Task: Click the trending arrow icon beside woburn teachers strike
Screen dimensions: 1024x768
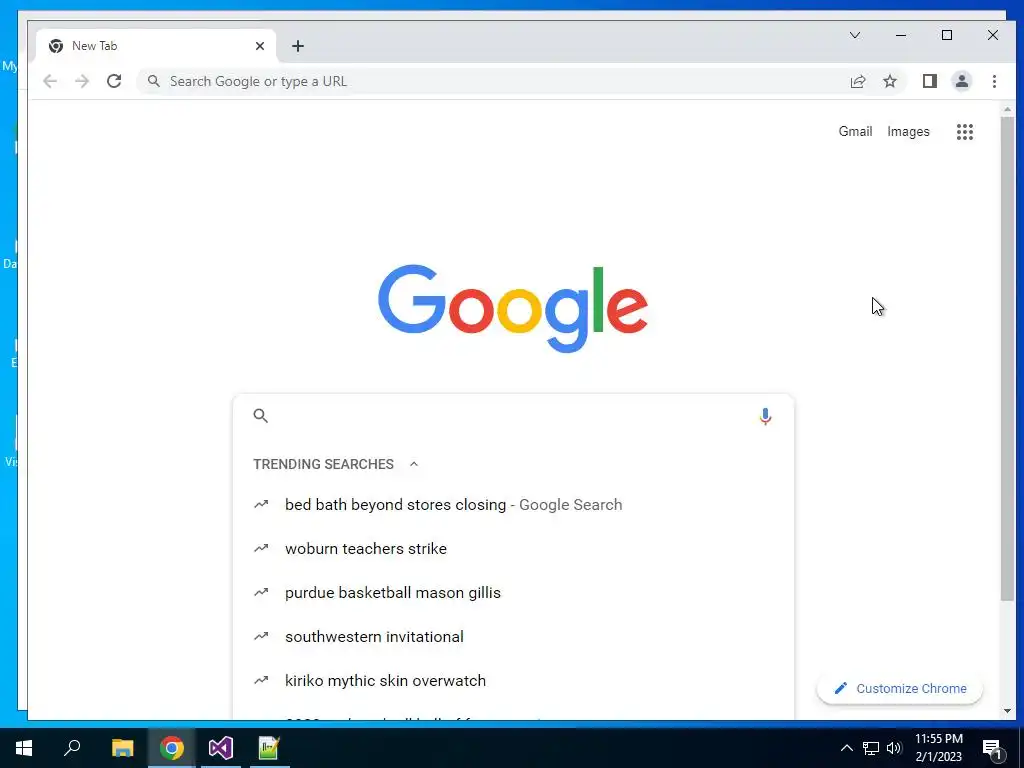Action: coord(261,549)
